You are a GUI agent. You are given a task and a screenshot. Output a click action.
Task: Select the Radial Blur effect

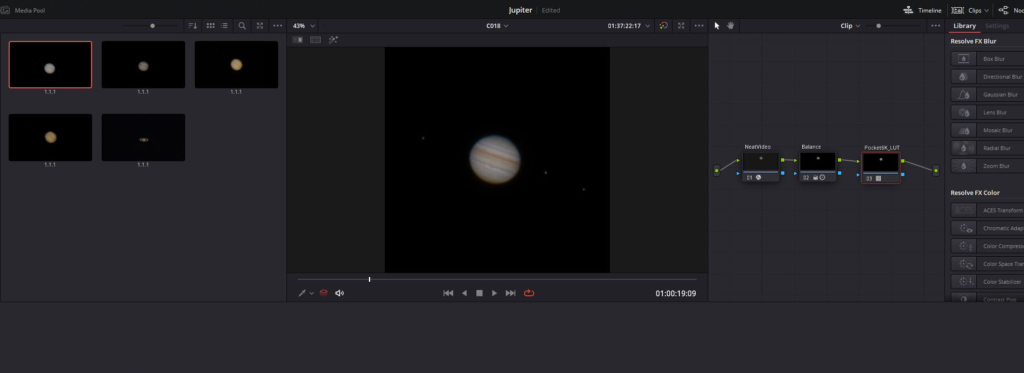(x=987, y=148)
